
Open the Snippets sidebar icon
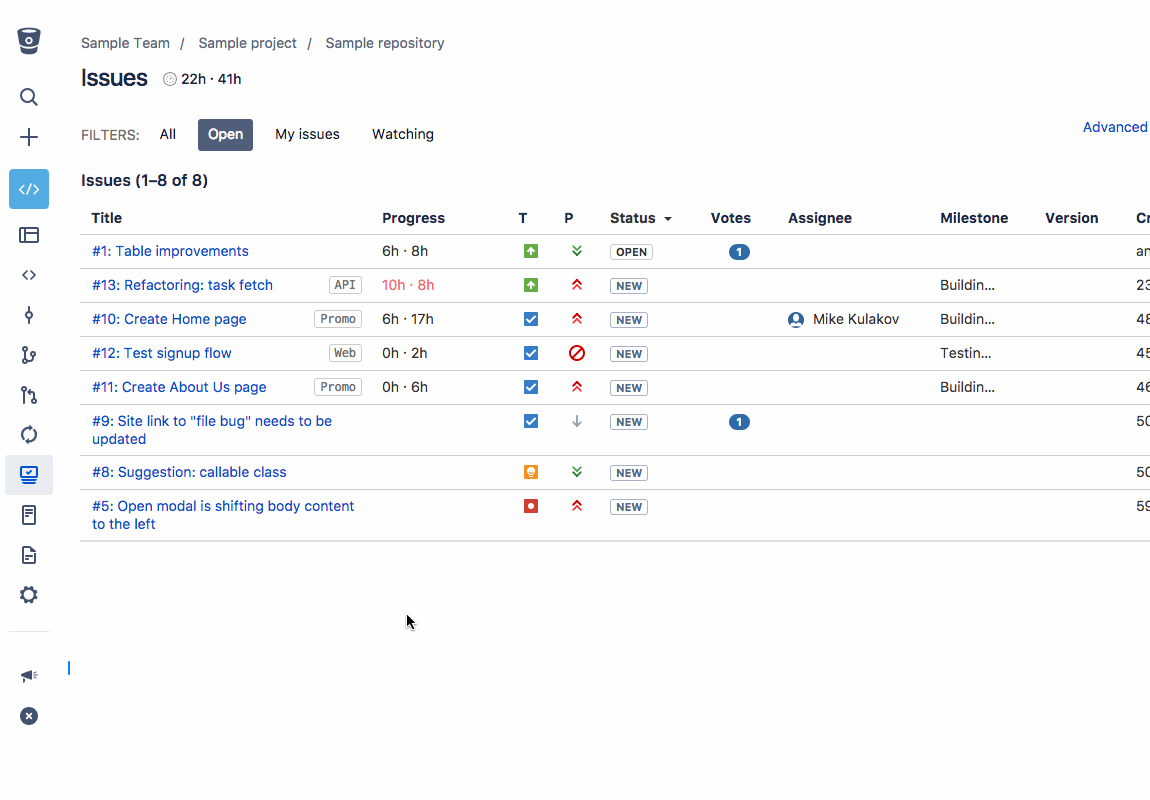(29, 515)
